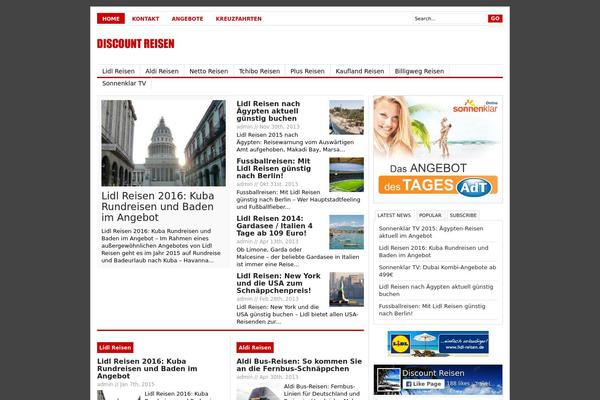Open sidebar news Fussballreisen nach Berlin
Viewport: 600px width, 400px height.
[x=432, y=310]
